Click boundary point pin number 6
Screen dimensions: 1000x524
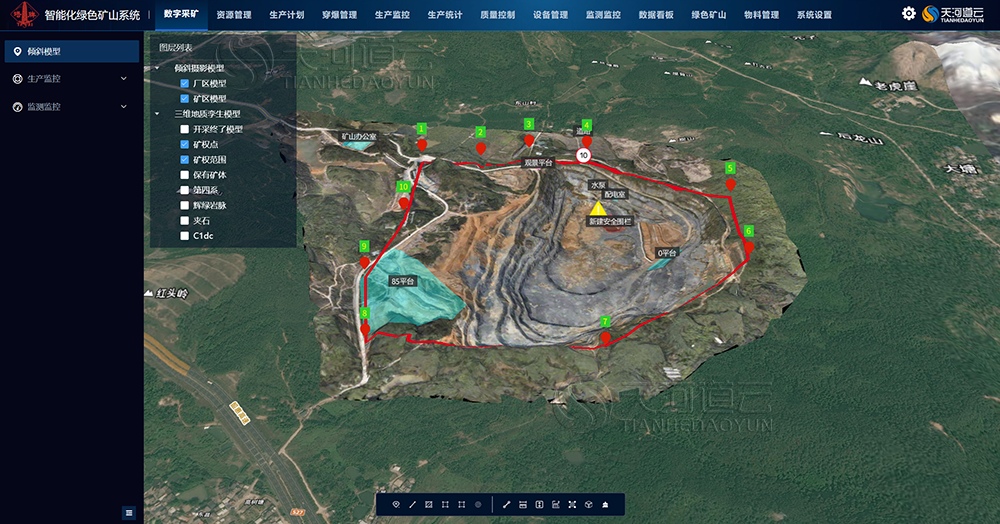(x=749, y=247)
